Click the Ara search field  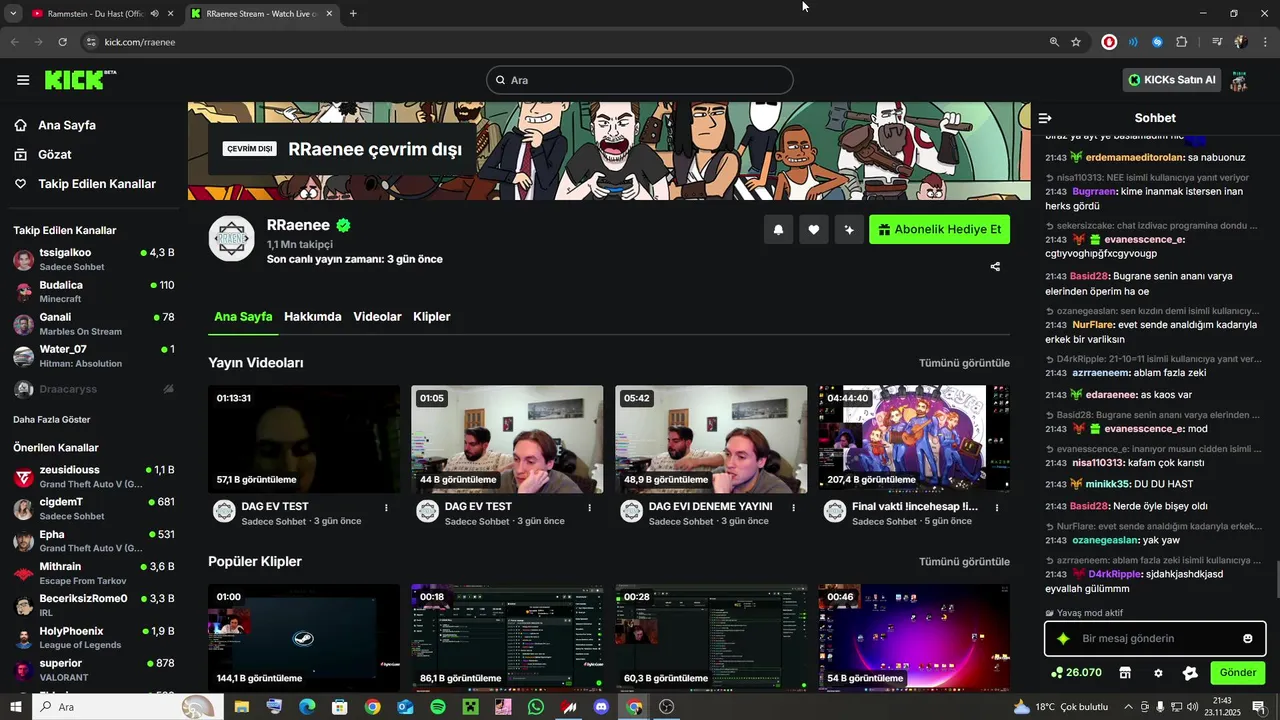point(640,80)
